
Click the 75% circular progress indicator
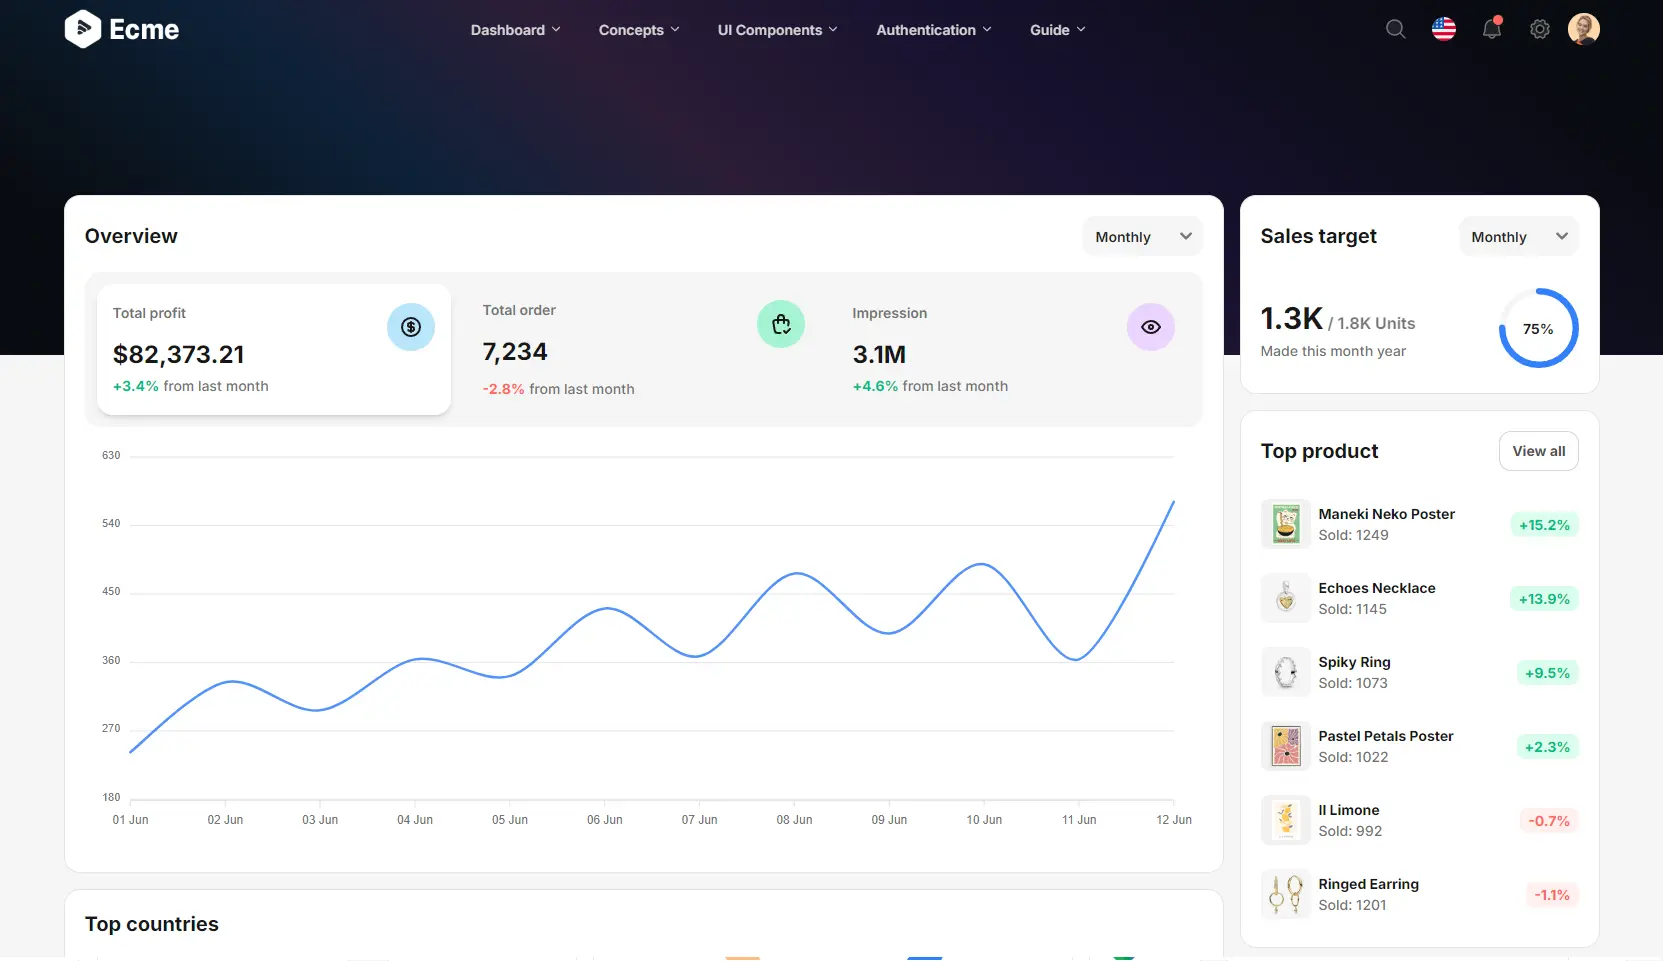(x=1538, y=328)
